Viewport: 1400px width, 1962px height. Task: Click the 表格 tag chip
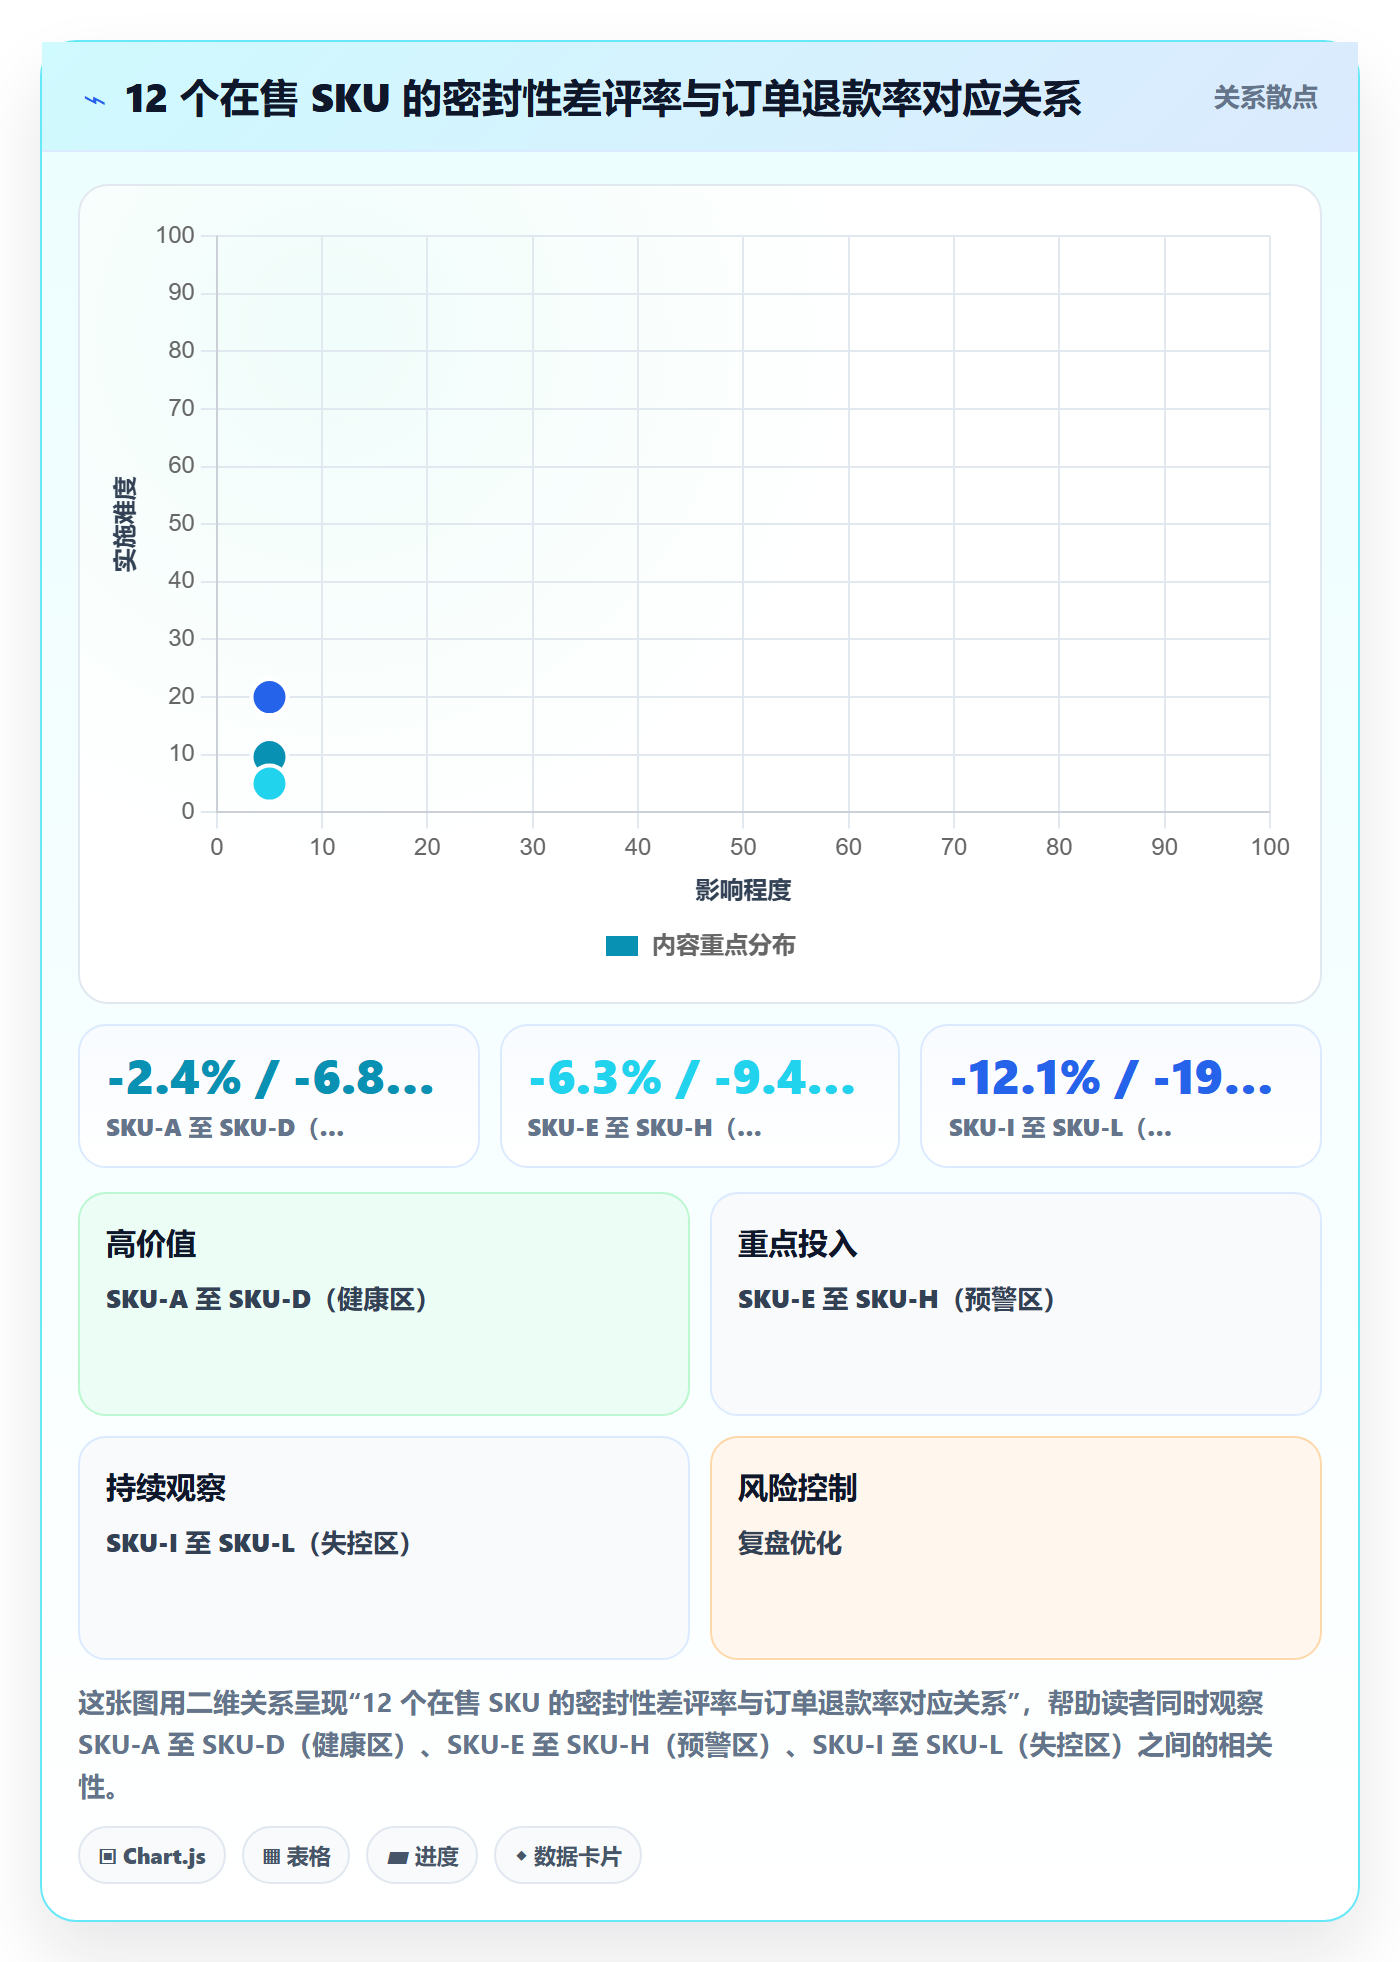(x=296, y=1856)
